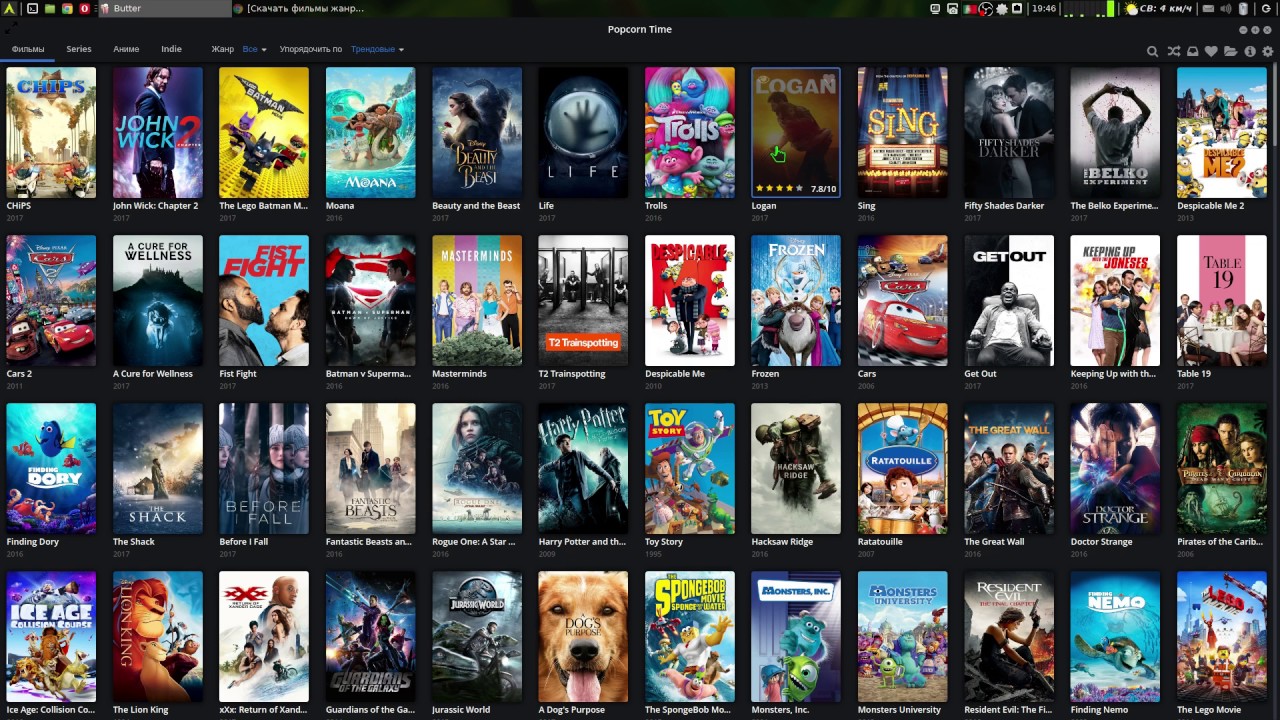The height and width of the screenshot is (720, 1280).
Task: Open the terminal icon in the top panel
Action: [x=32, y=8]
